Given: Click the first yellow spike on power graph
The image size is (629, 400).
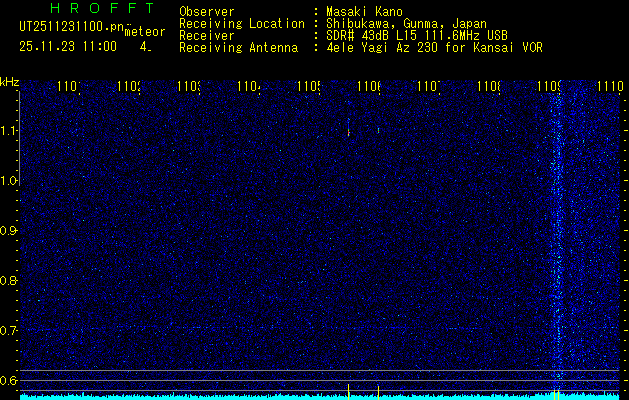Looking at the screenshot, I should (x=348, y=391).
